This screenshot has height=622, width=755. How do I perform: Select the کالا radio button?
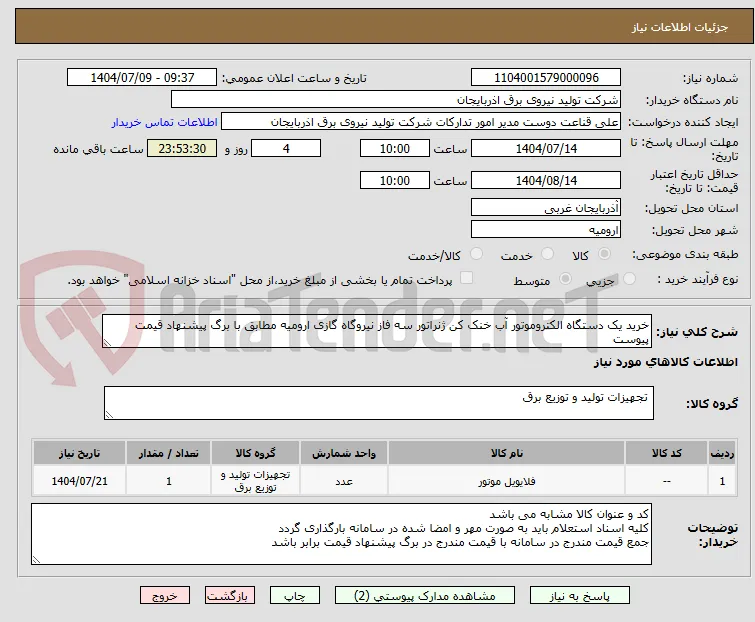(604, 254)
